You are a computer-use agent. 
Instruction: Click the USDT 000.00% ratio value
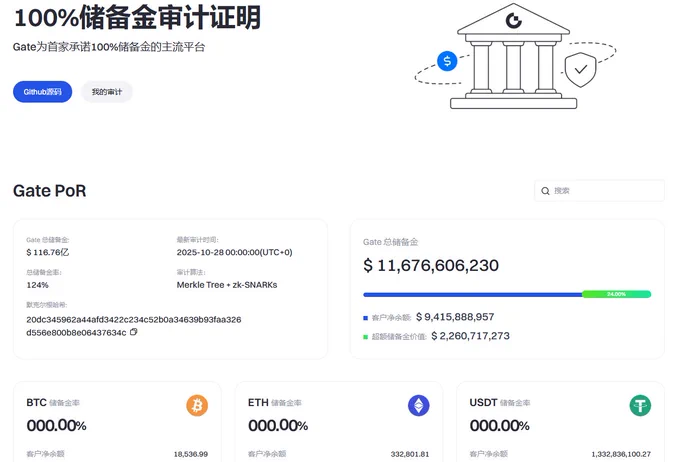(500, 426)
